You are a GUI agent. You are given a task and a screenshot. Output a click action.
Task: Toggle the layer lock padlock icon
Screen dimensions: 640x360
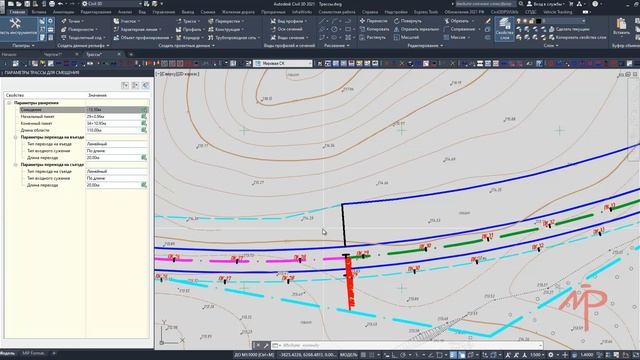click(531, 20)
